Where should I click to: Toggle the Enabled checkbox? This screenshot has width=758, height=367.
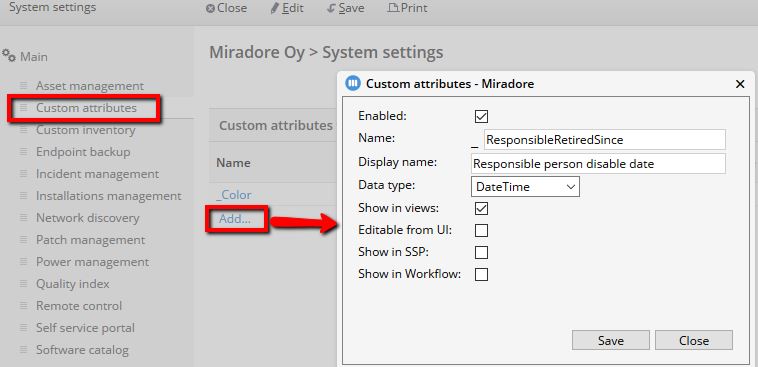click(x=481, y=117)
